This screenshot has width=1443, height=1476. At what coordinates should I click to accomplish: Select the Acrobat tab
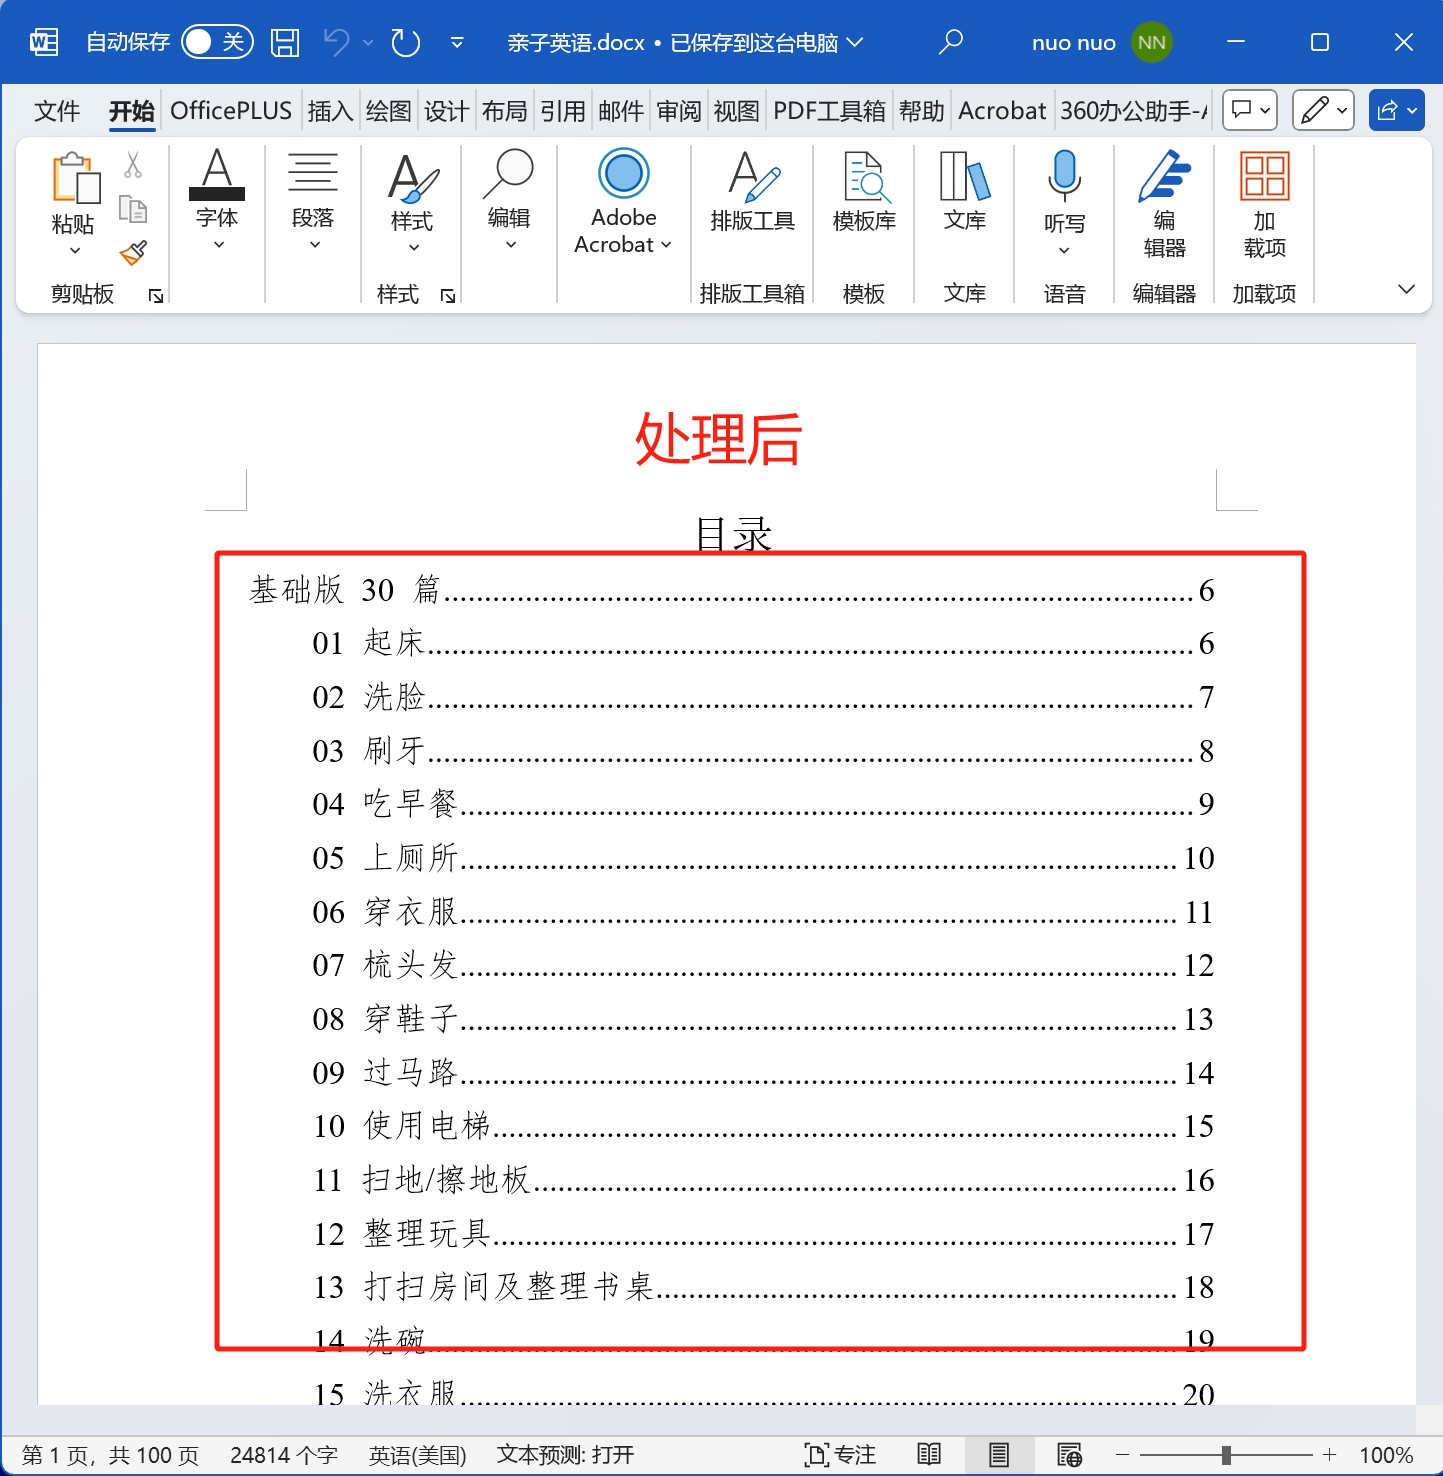click(x=1002, y=111)
